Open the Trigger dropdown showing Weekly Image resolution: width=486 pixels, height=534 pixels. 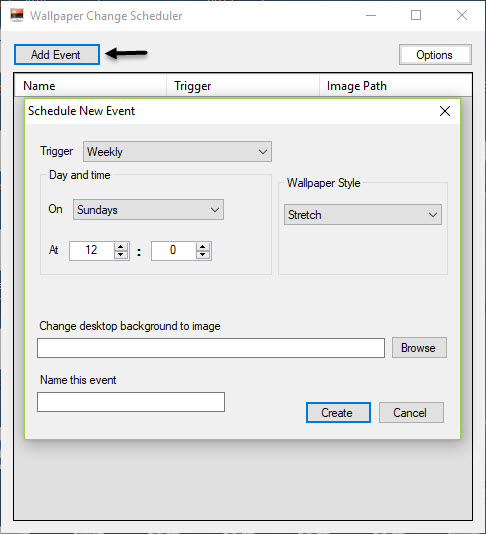click(x=177, y=152)
